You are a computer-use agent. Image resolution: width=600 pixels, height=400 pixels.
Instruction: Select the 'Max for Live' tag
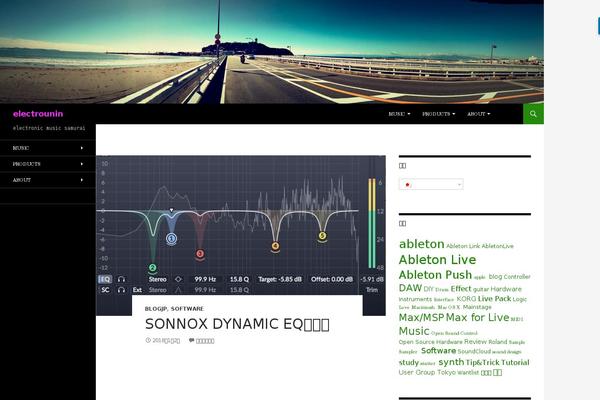[477, 317]
